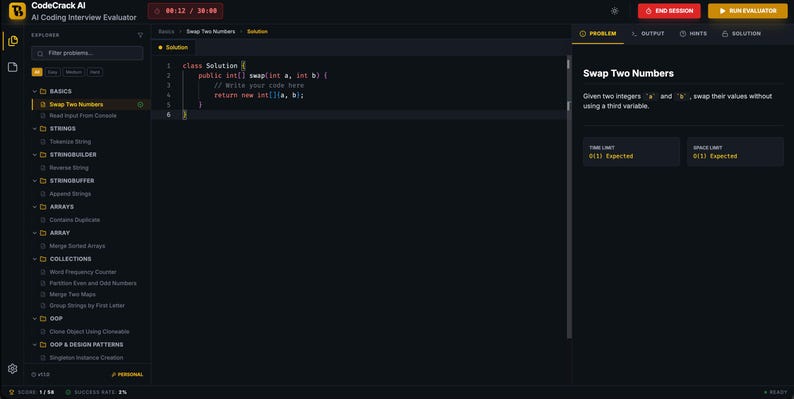This screenshot has width=794, height=399.
Task: Open settings gear in sidebar
Action: (13, 369)
